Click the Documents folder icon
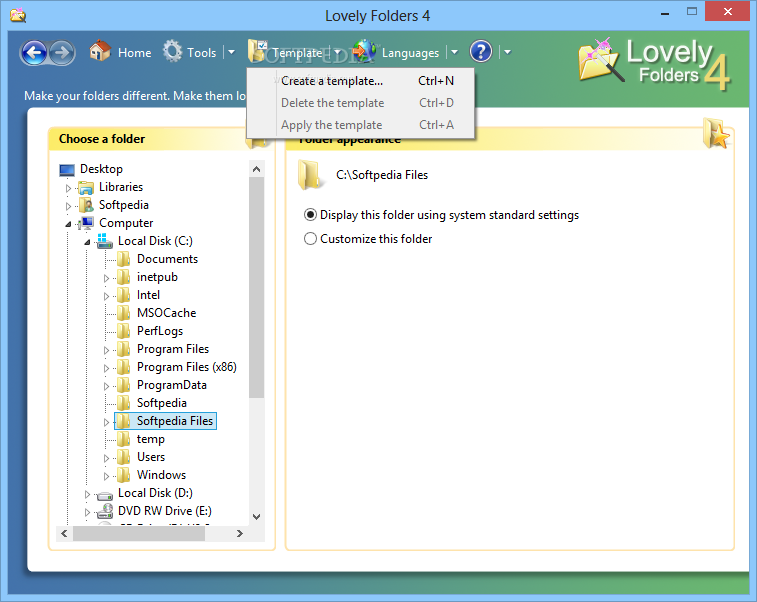The width and height of the screenshot is (757, 602). (124, 259)
